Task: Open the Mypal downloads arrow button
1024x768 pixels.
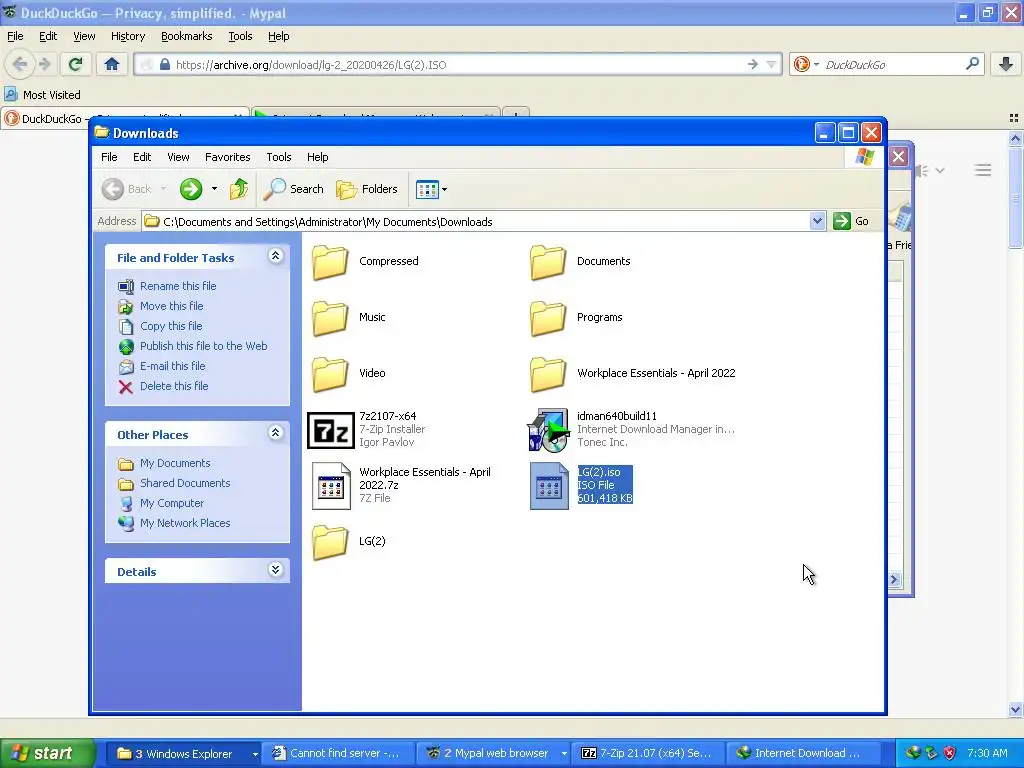Action: (x=1006, y=64)
